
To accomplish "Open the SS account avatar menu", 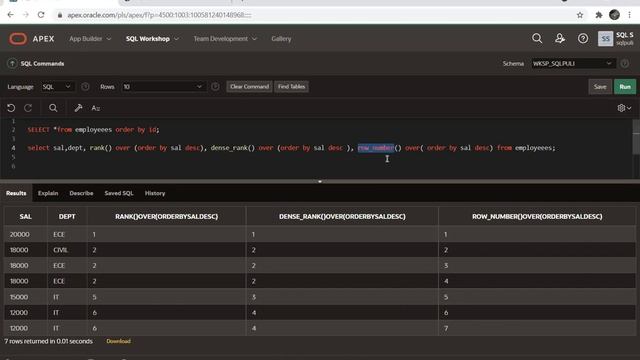I will click(x=605, y=39).
